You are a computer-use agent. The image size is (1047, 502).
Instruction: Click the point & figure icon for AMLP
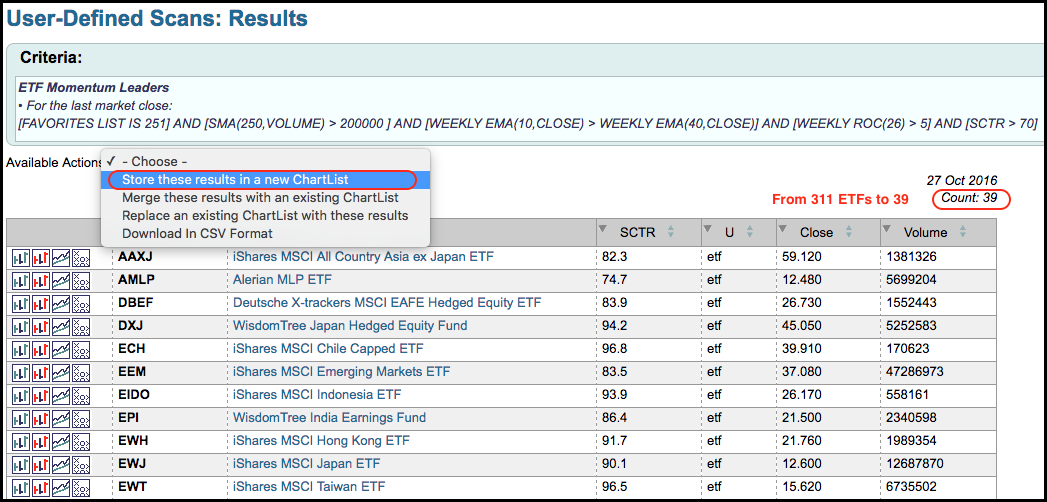pyautogui.click(x=81, y=280)
